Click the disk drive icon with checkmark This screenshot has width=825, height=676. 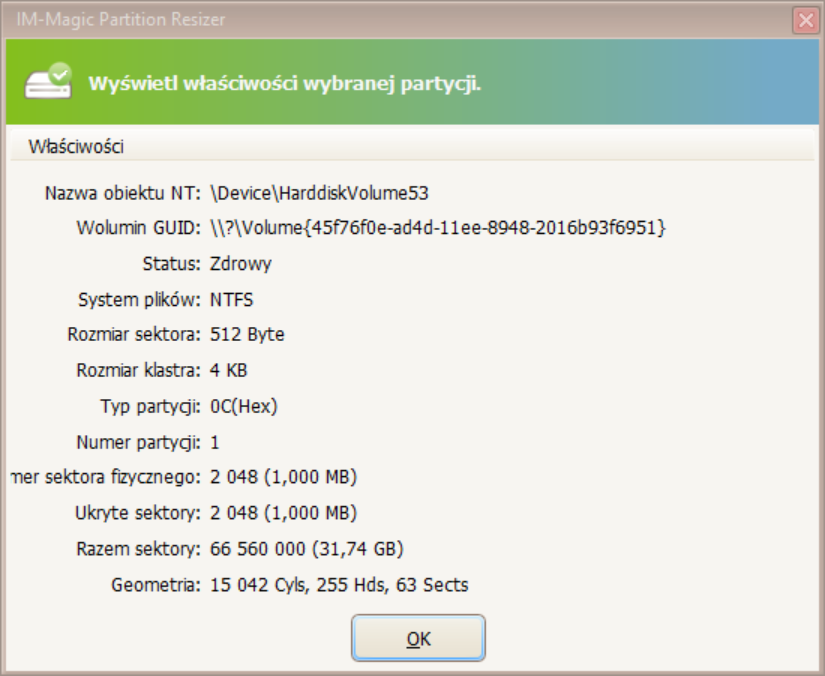(48, 80)
